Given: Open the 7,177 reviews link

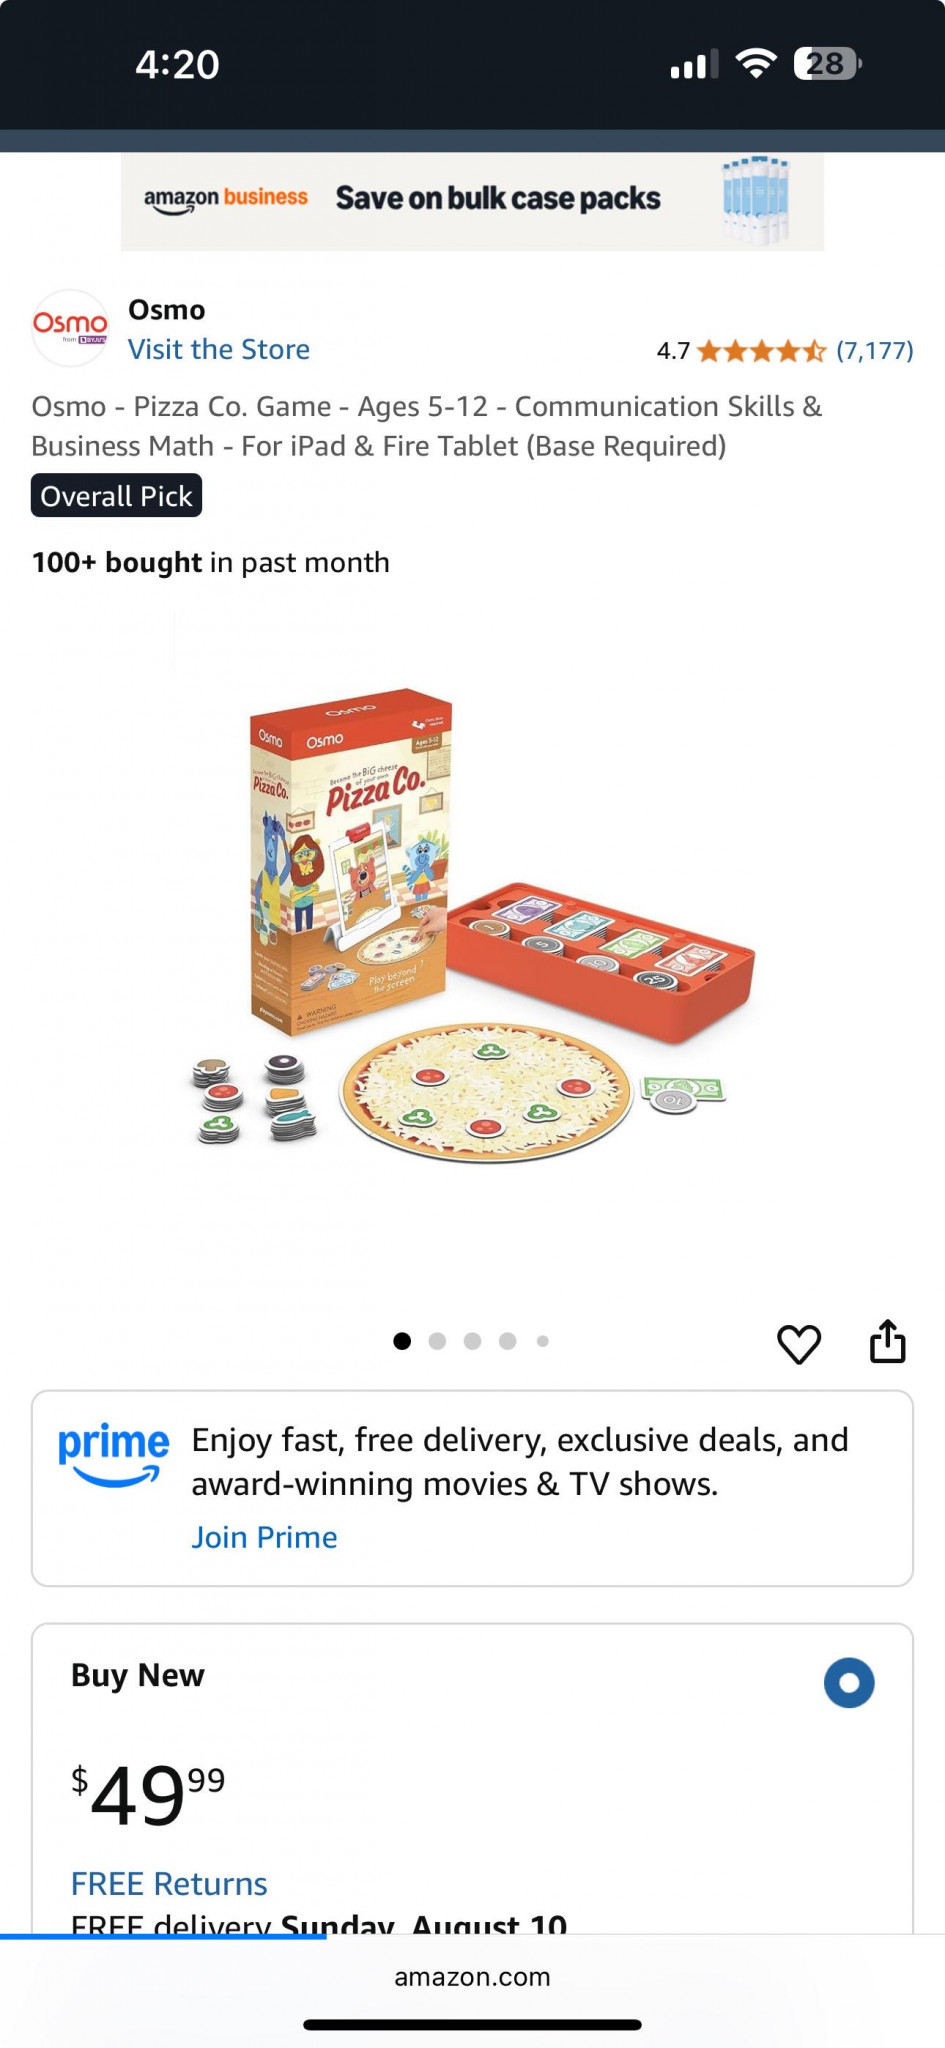Looking at the screenshot, I should coord(875,351).
